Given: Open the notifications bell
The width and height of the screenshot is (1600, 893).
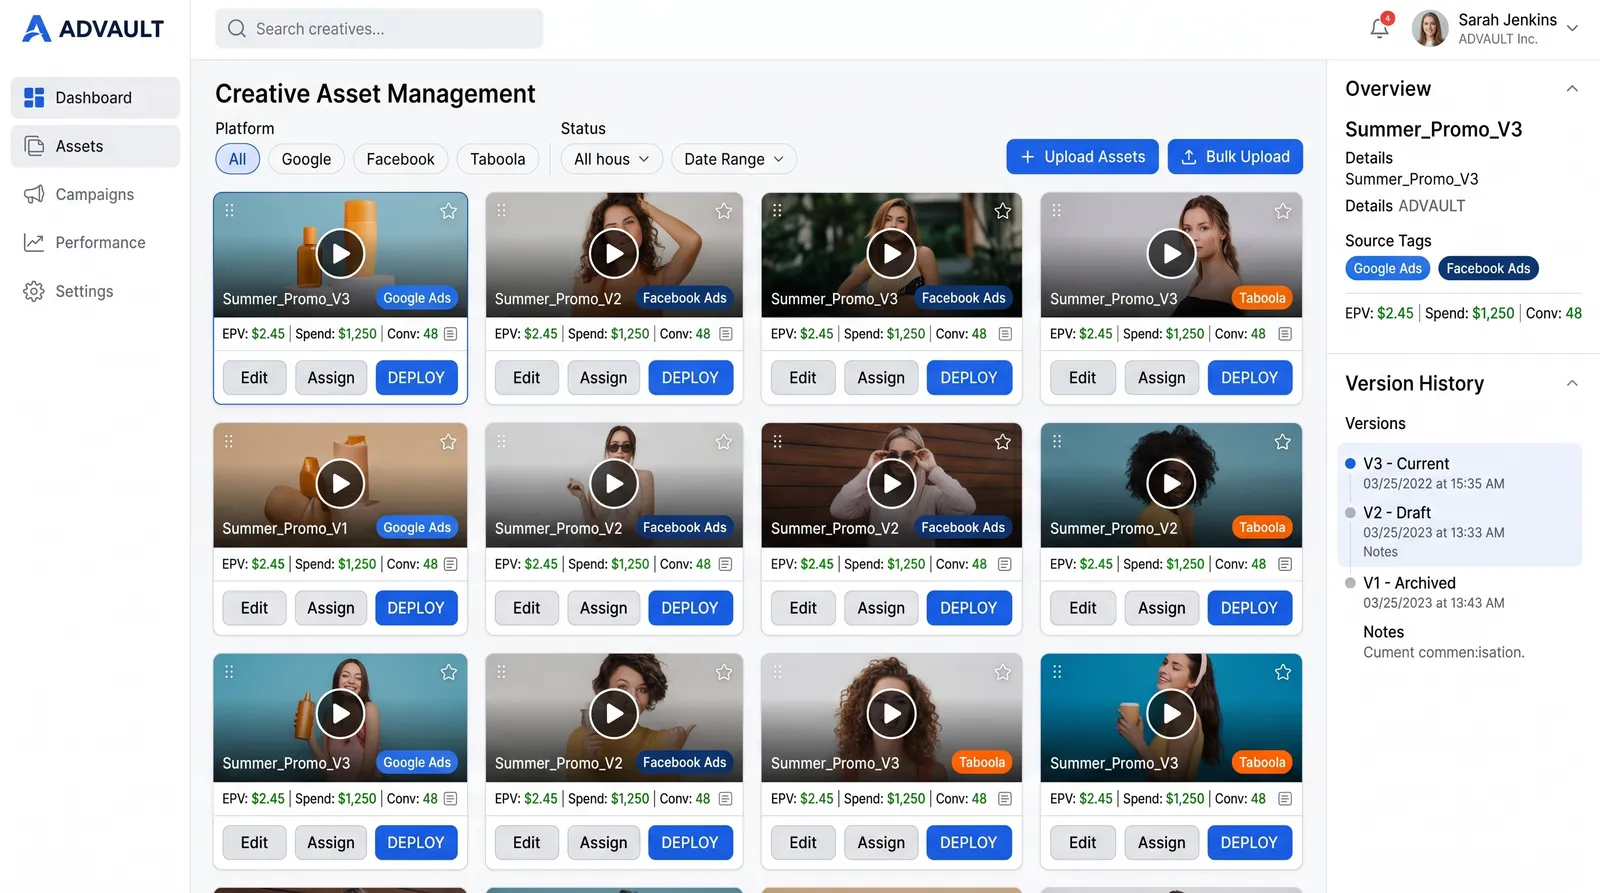Looking at the screenshot, I should 1380,28.
